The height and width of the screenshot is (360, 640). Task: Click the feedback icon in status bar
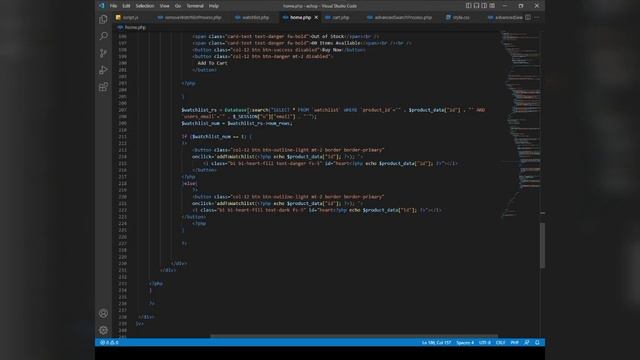tap(527, 342)
